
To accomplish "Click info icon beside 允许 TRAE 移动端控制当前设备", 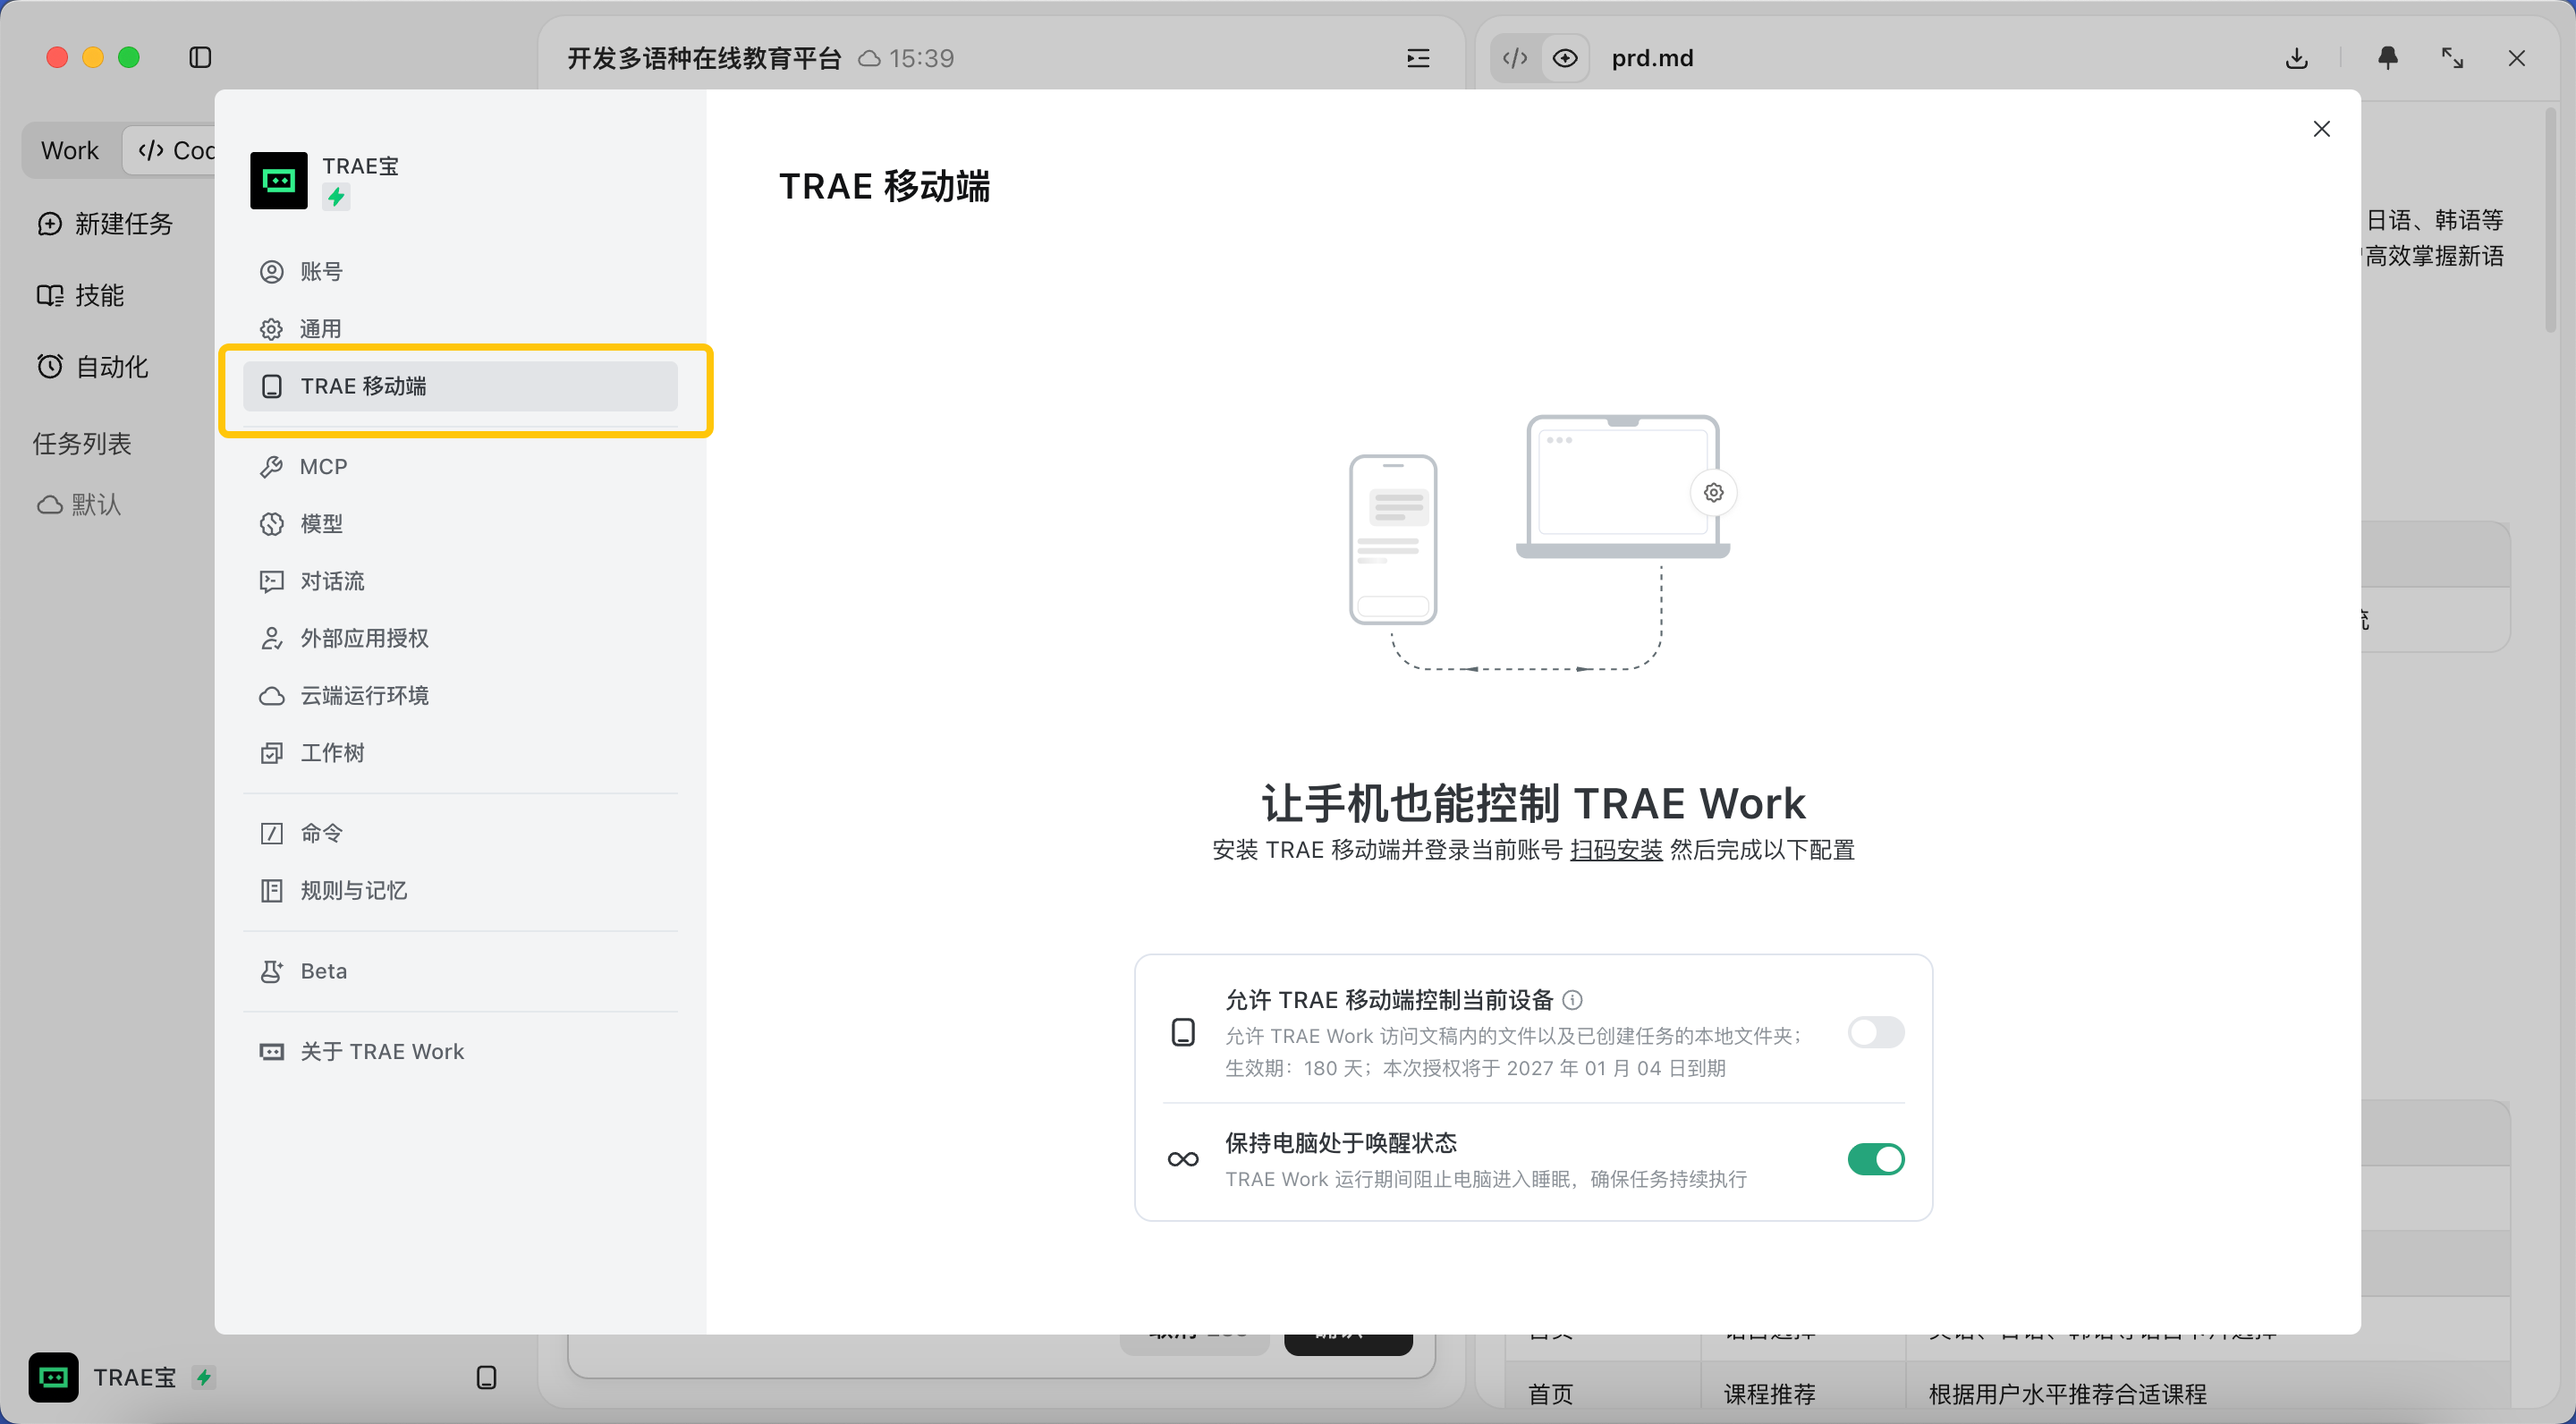I will [1573, 1000].
